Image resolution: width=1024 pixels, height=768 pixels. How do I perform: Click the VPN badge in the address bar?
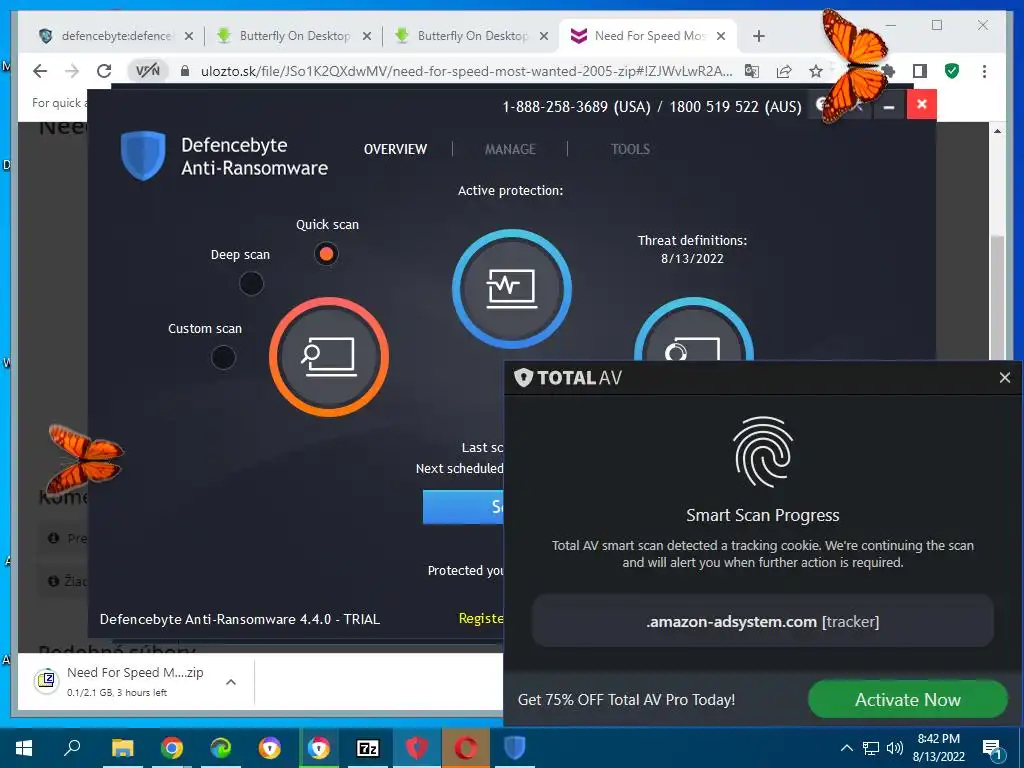148,71
